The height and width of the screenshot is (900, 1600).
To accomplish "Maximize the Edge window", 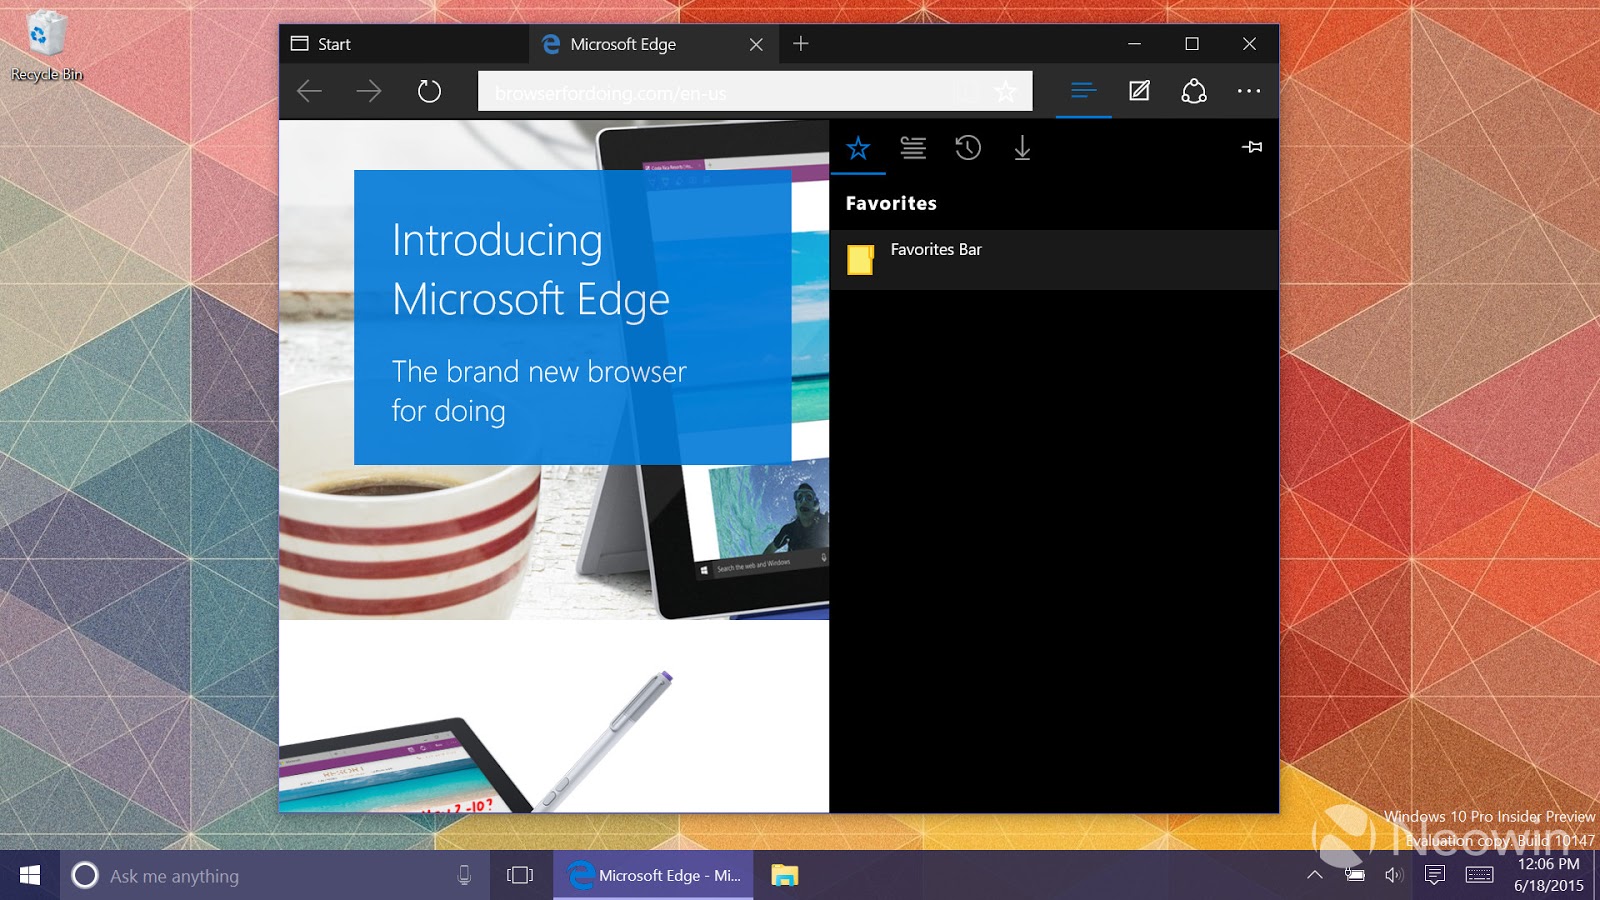I will (1192, 44).
